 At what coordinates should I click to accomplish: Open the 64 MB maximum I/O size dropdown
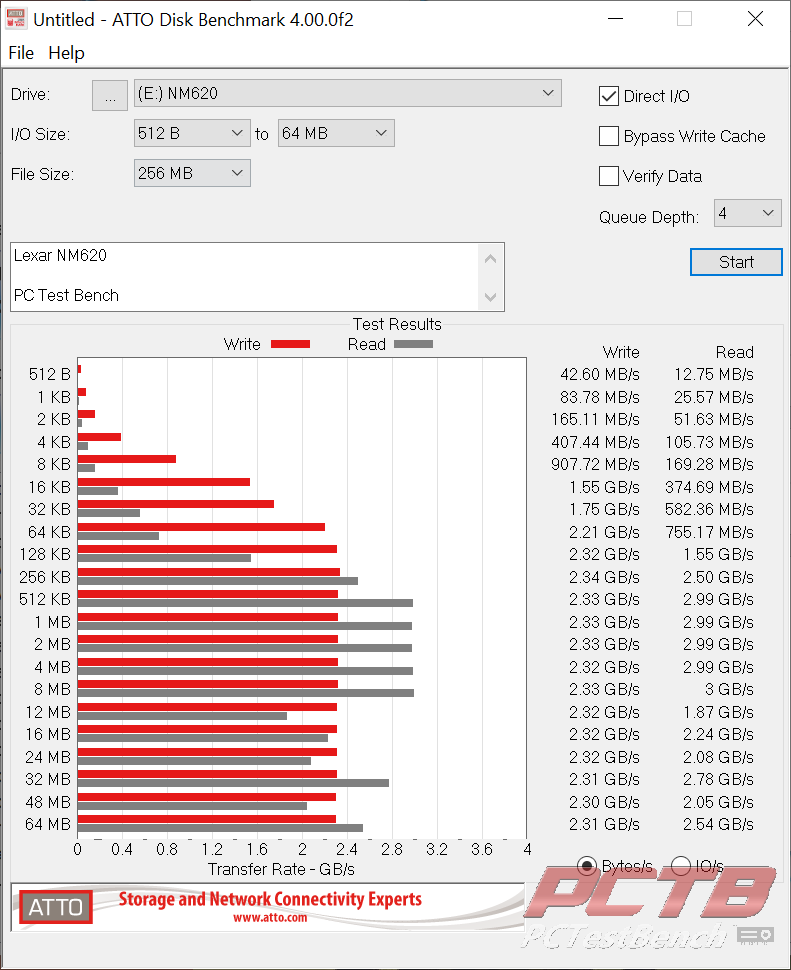335,133
